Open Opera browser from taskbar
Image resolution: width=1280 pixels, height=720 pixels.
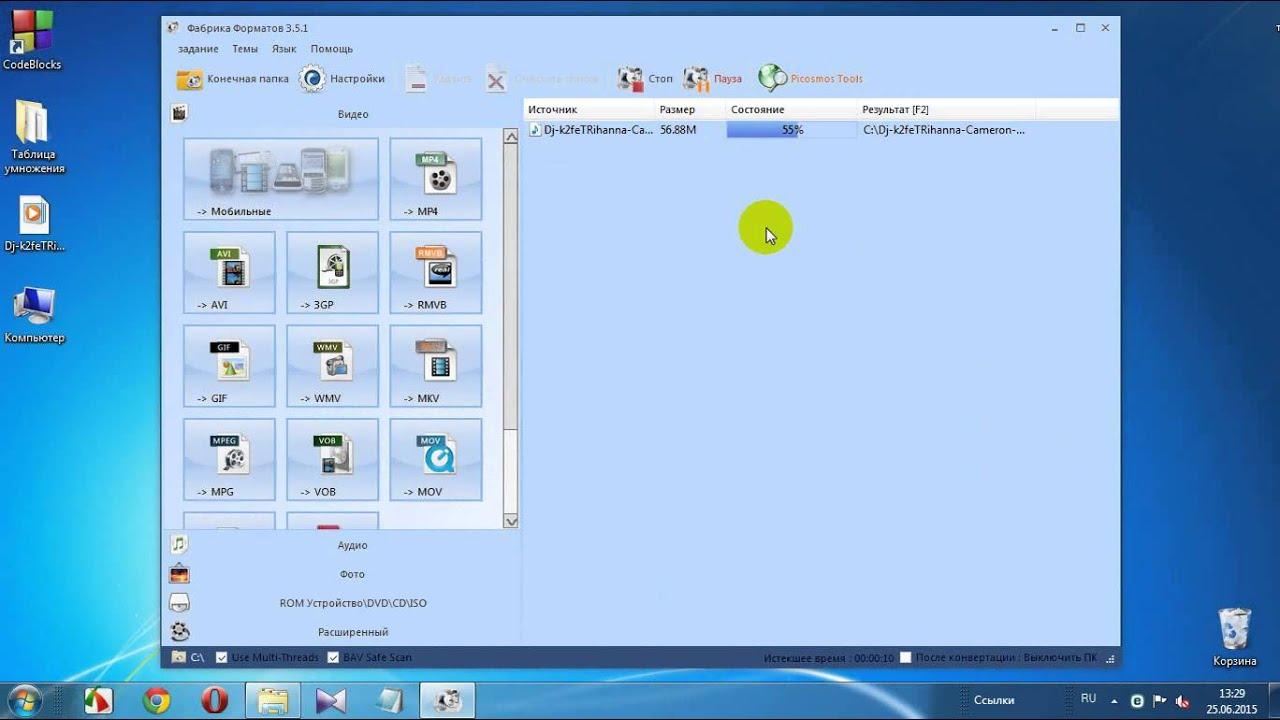(215, 701)
